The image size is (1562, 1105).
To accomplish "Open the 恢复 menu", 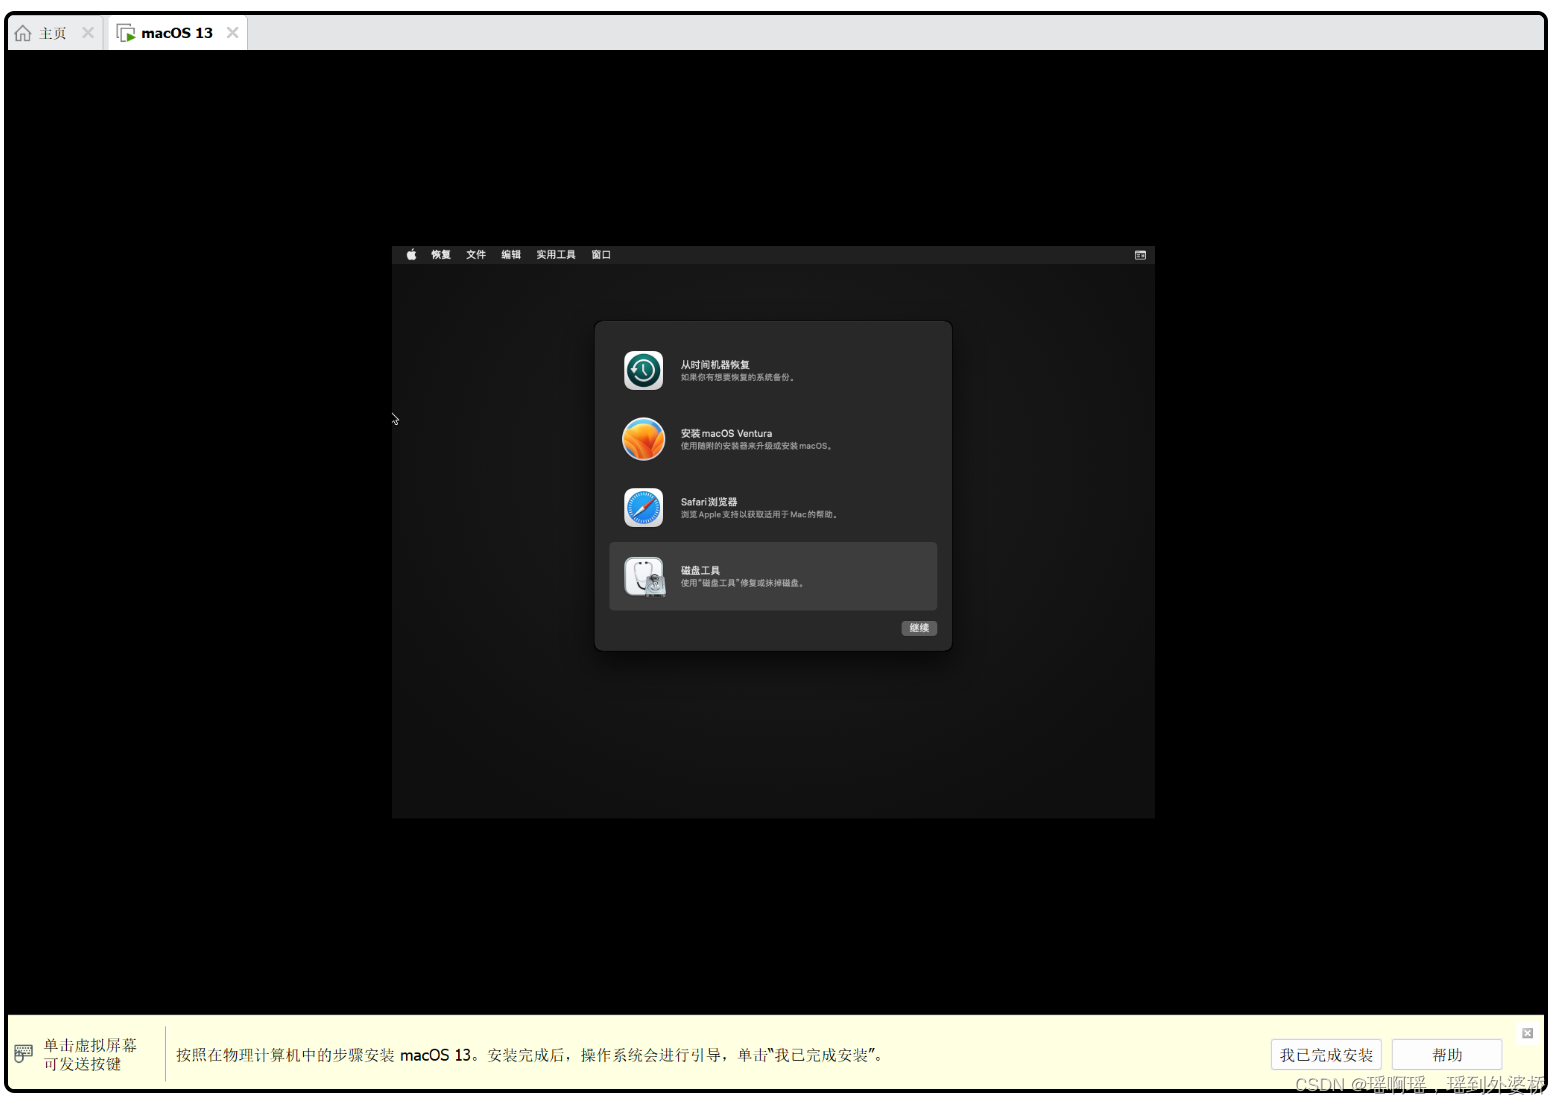I will click(441, 255).
